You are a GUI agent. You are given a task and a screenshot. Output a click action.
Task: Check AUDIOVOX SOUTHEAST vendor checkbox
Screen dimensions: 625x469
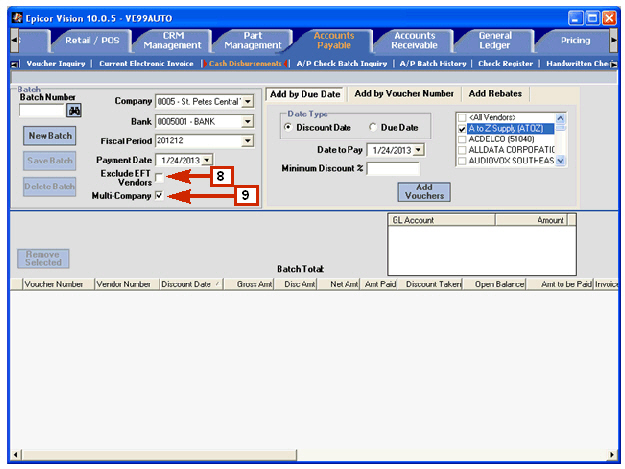(462, 161)
